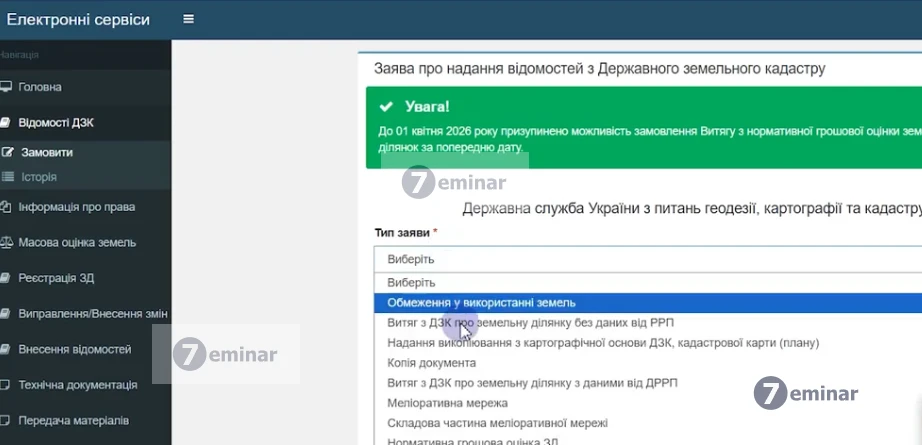Click the Технічна документація icon
The image size is (922, 445).
(x=6, y=385)
